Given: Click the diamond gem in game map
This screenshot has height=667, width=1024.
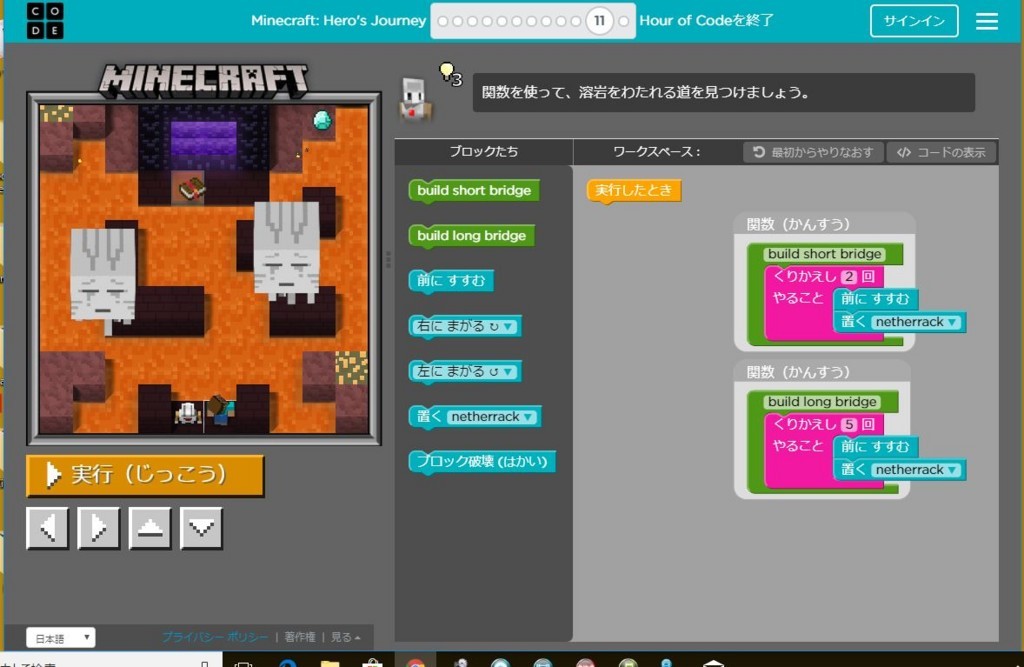Looking at the screenshot, I should click(x=322, y=120).
